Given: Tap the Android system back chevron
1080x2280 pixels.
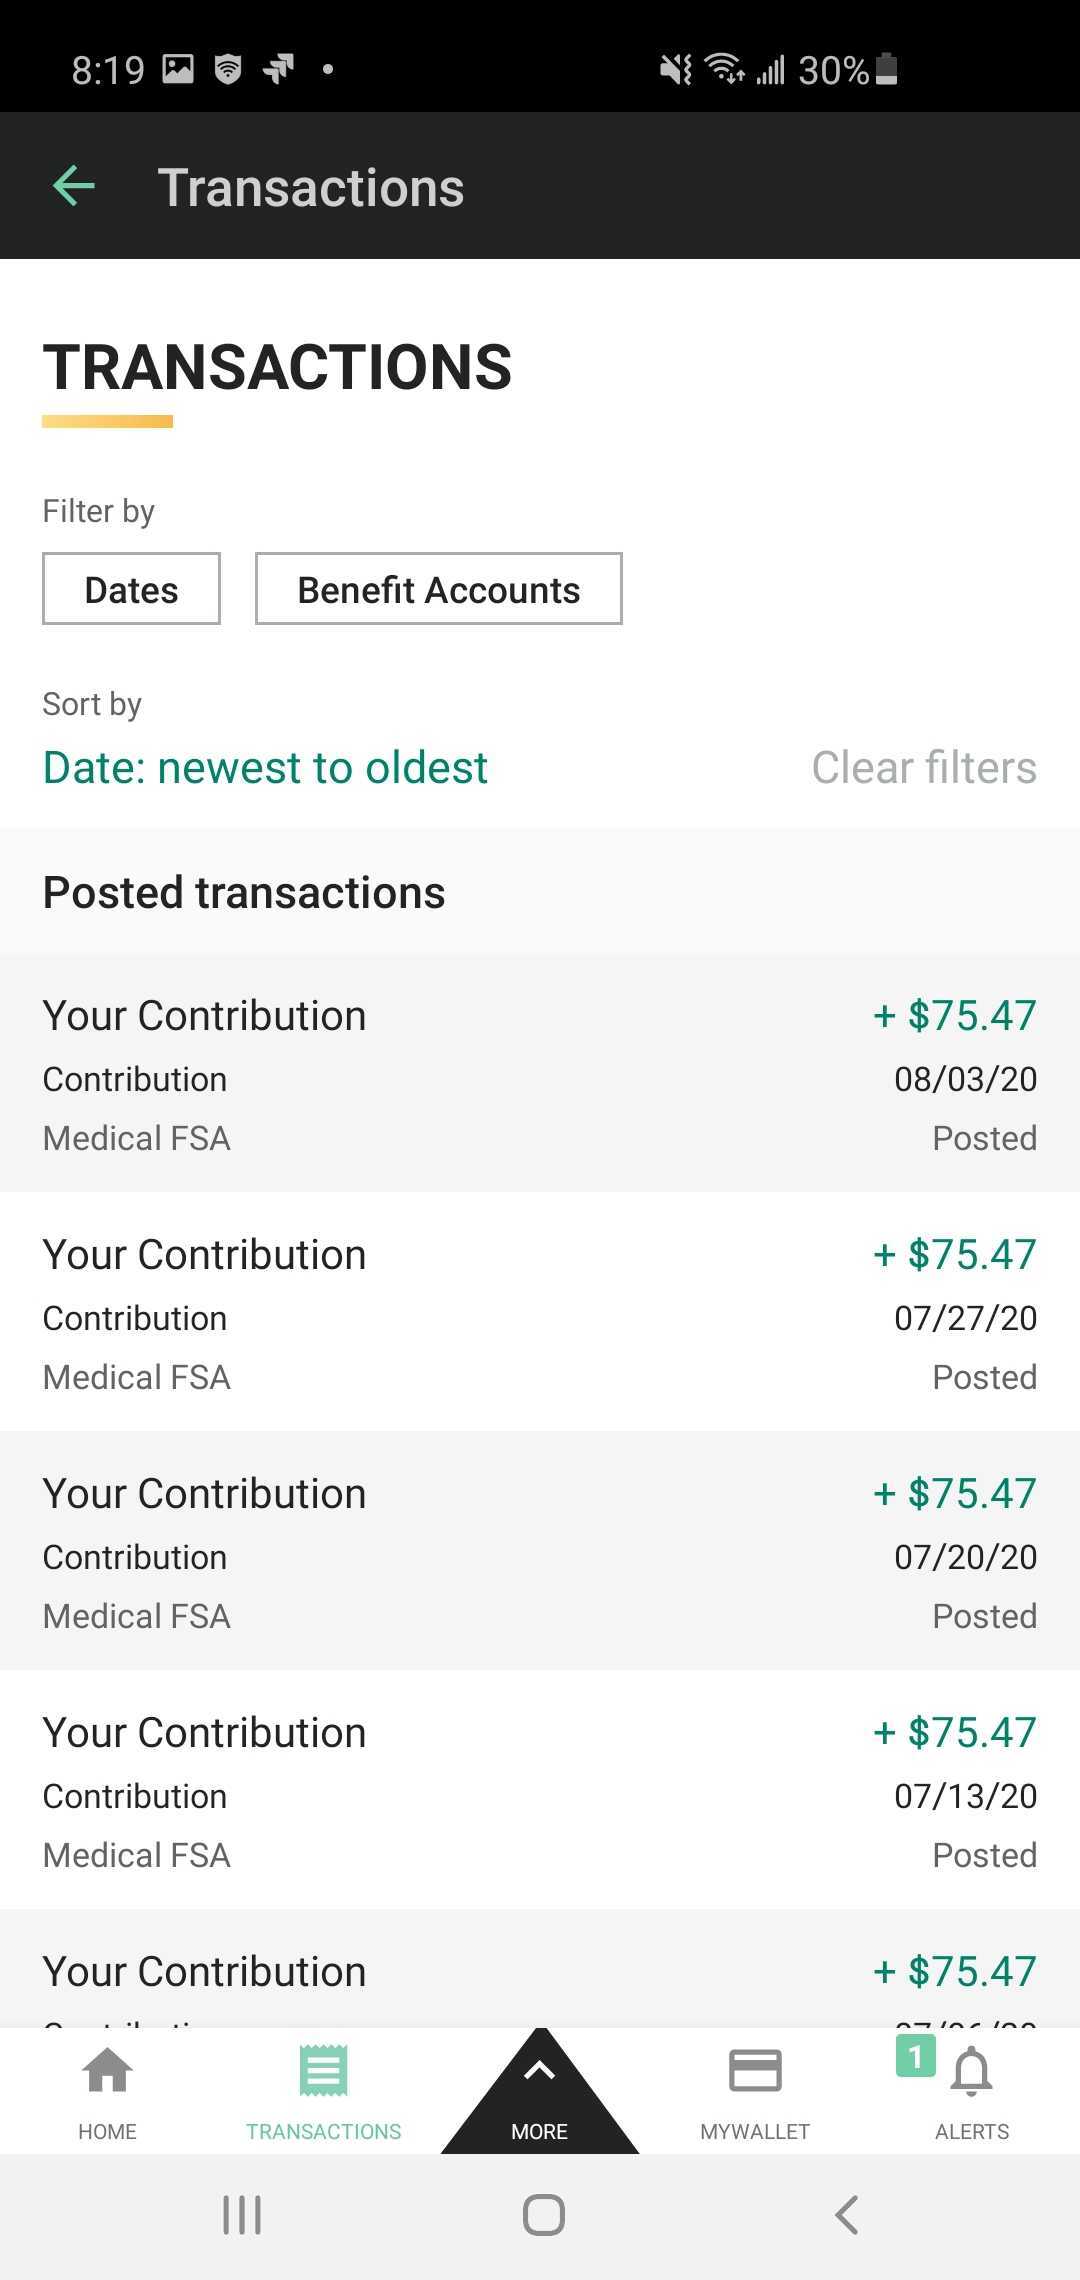Looking at the screenshot, I should click(x=846, y=2214).
